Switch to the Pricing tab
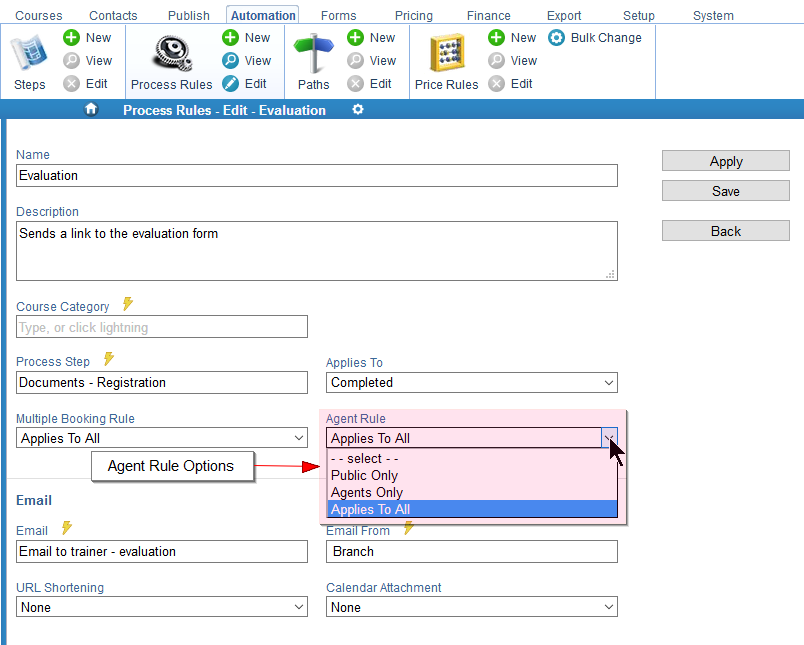Viewport: 804px width, 645px height. [x=414, y=15]
